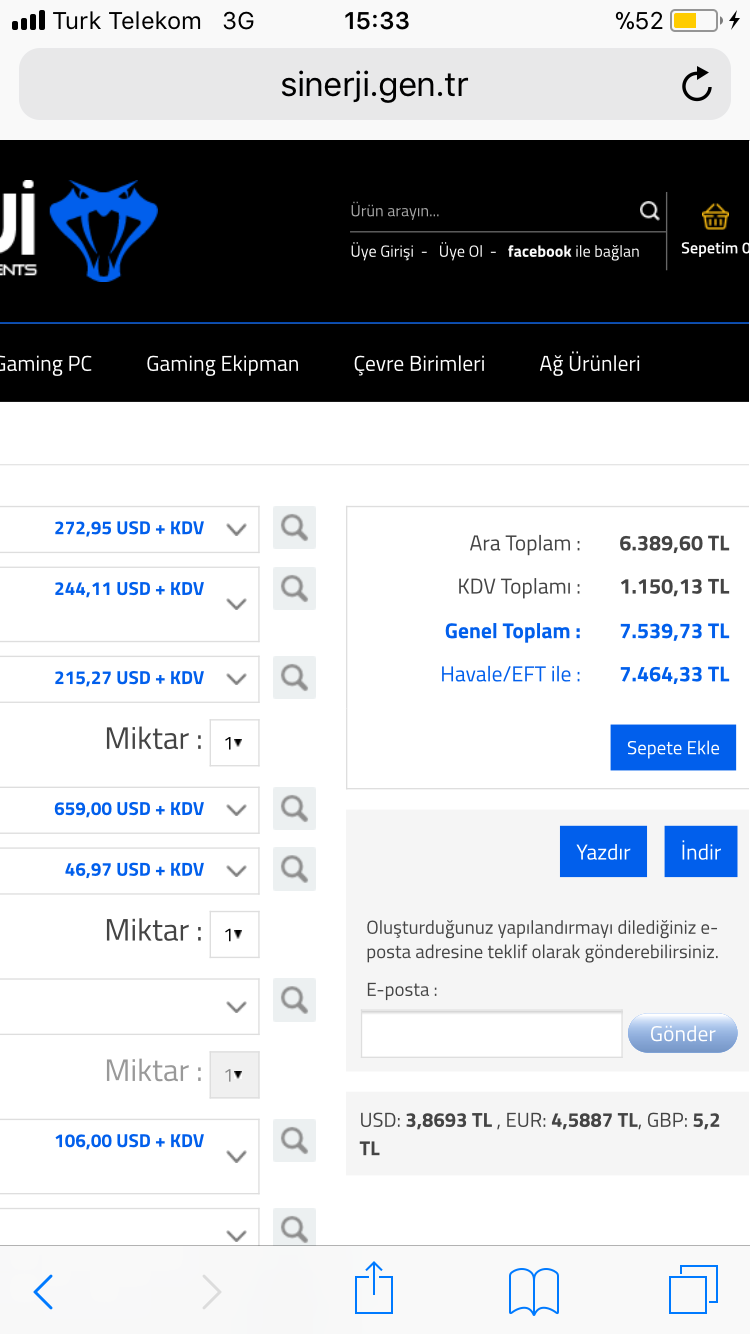The width and height of the screenshot is (750, 1334).
Task: Inspect product next to 244,11 USD row
Action: [294, 589]
